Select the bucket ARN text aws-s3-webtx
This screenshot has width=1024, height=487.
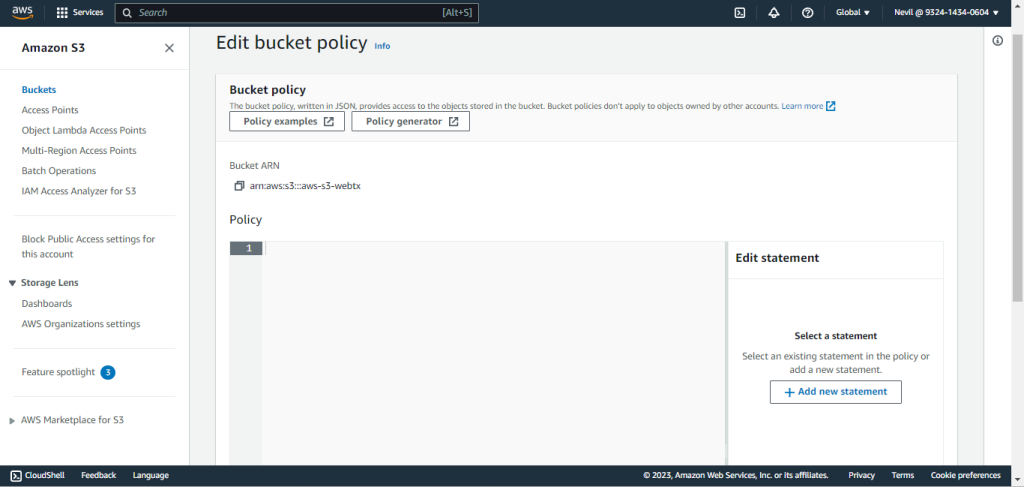click(305, 185)
